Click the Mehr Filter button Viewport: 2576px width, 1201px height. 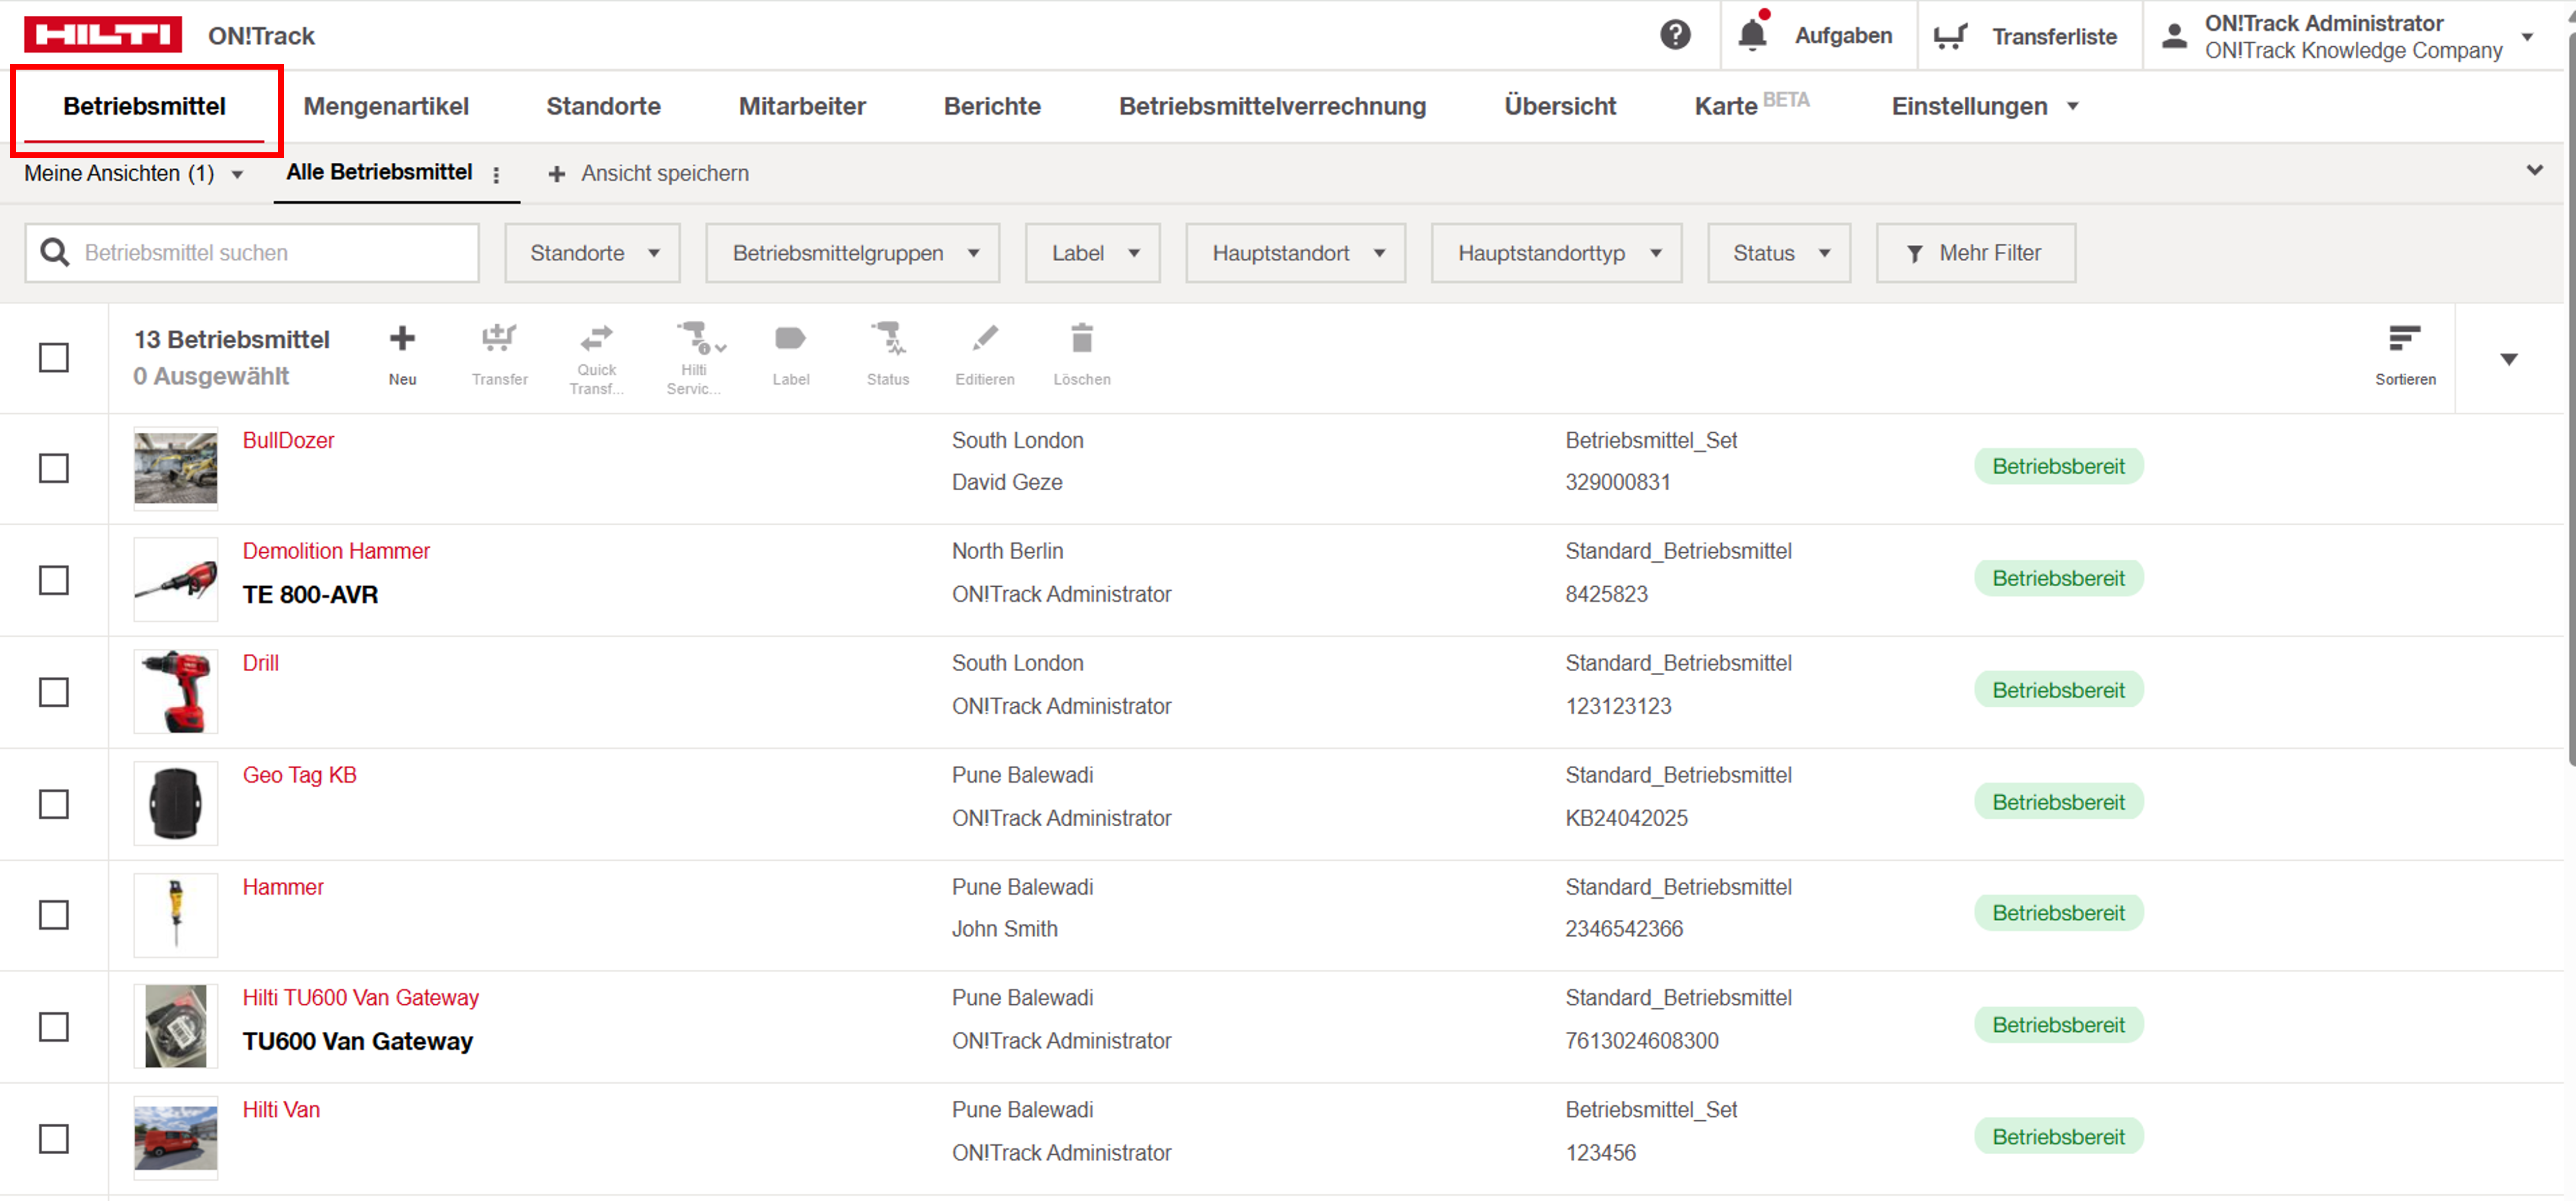coord(1975,253)
